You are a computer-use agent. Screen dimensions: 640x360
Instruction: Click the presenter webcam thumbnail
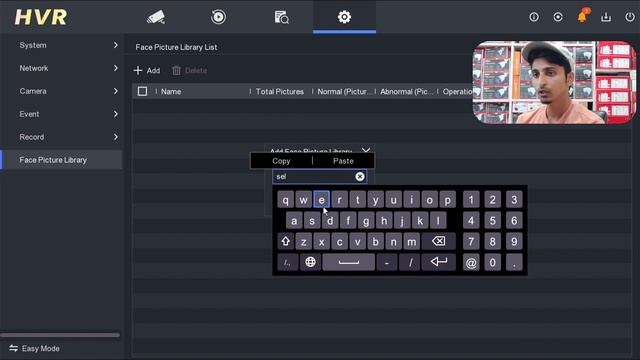click(554, 82)
